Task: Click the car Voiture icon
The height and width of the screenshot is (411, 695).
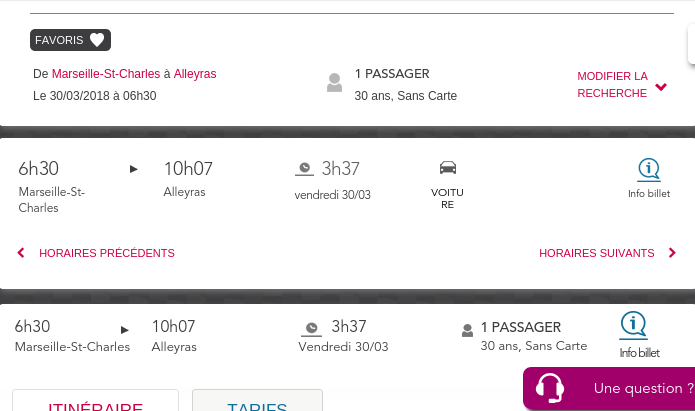Action: (448, 168)
